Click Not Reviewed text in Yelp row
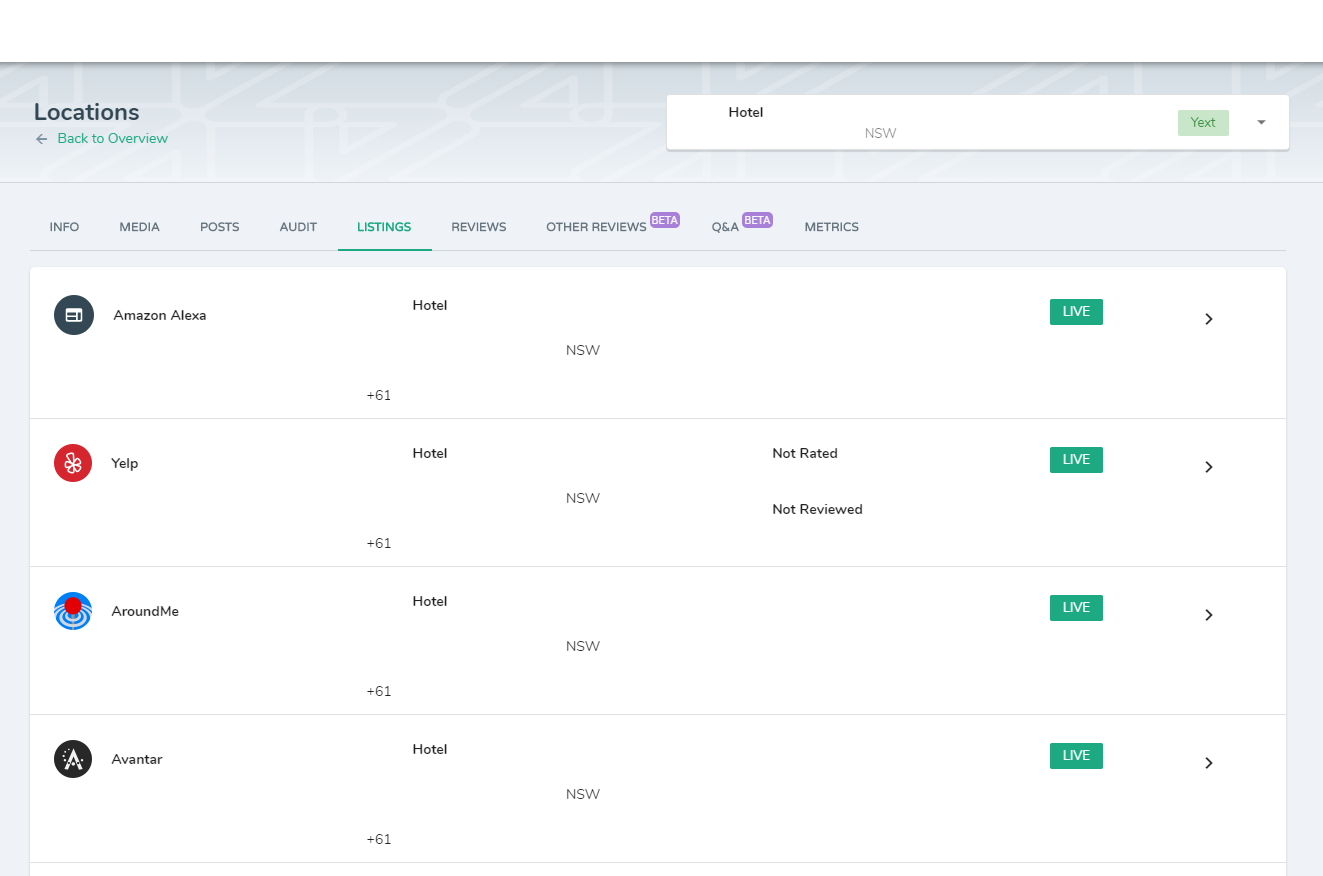This screenshot has width=1323, height=876. (817, 509)
